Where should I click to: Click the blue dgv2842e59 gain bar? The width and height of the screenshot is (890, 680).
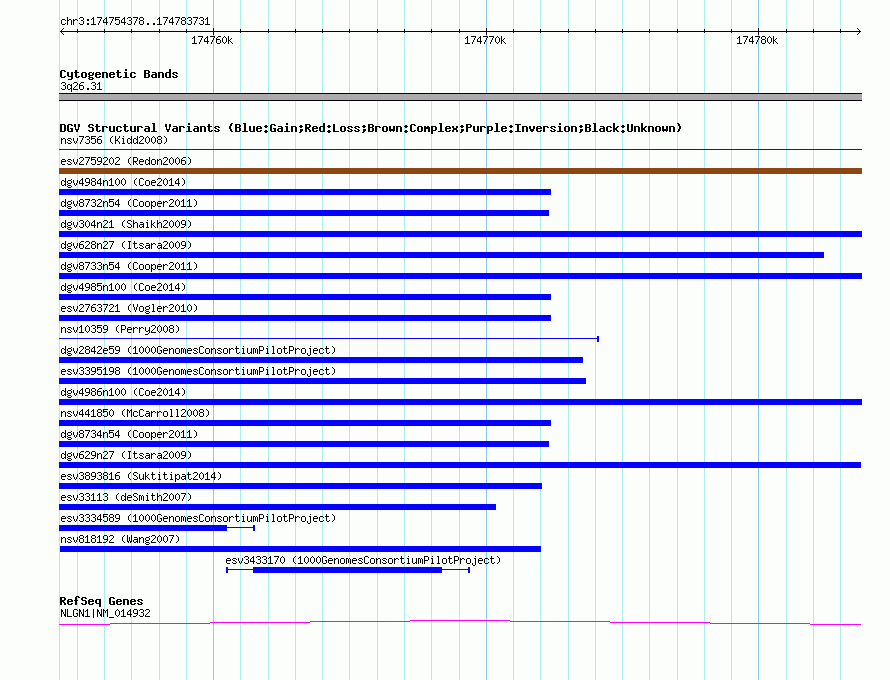tap(321, 360)
